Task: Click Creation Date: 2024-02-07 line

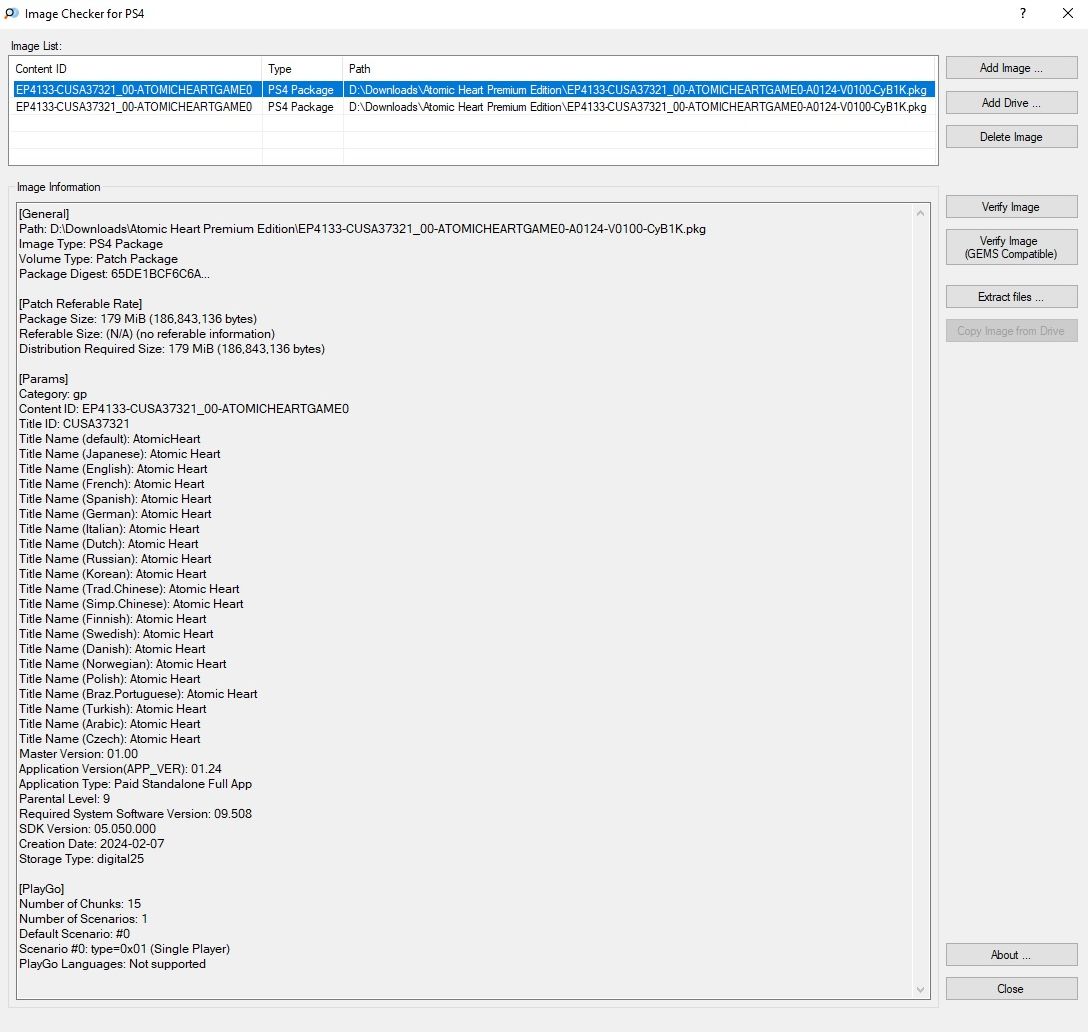Action: (x=92, y=844)
